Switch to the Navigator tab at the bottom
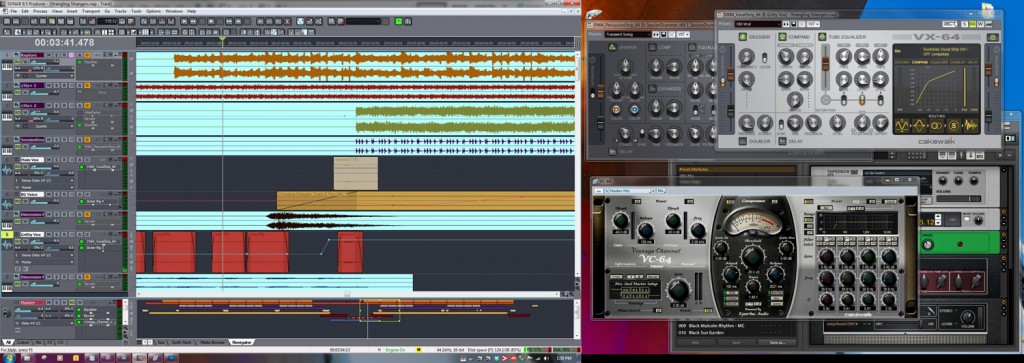Viewport: 1024px width, 363px height. point(242,343)
